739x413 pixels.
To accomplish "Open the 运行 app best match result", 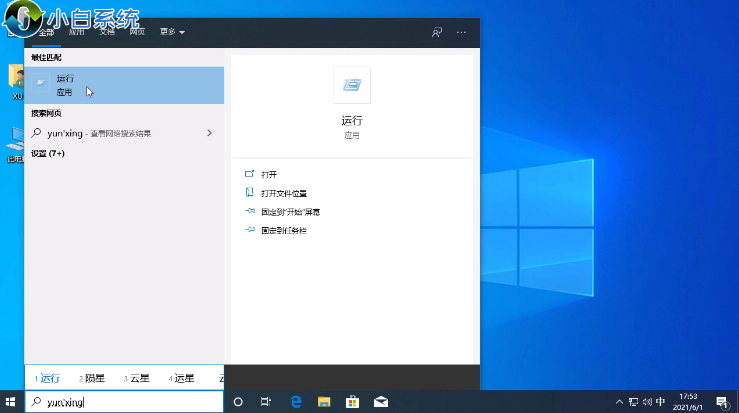I will 120,84.
